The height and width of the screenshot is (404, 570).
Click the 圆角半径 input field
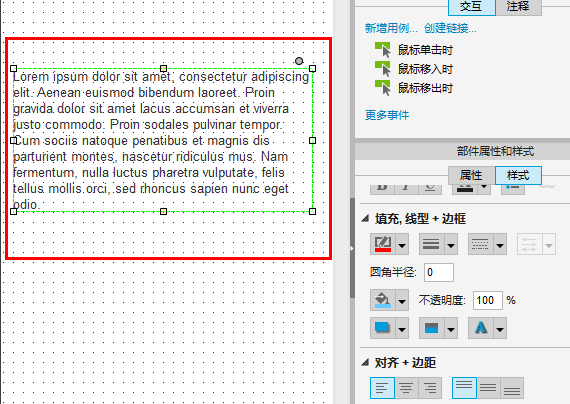coord(439,272)
